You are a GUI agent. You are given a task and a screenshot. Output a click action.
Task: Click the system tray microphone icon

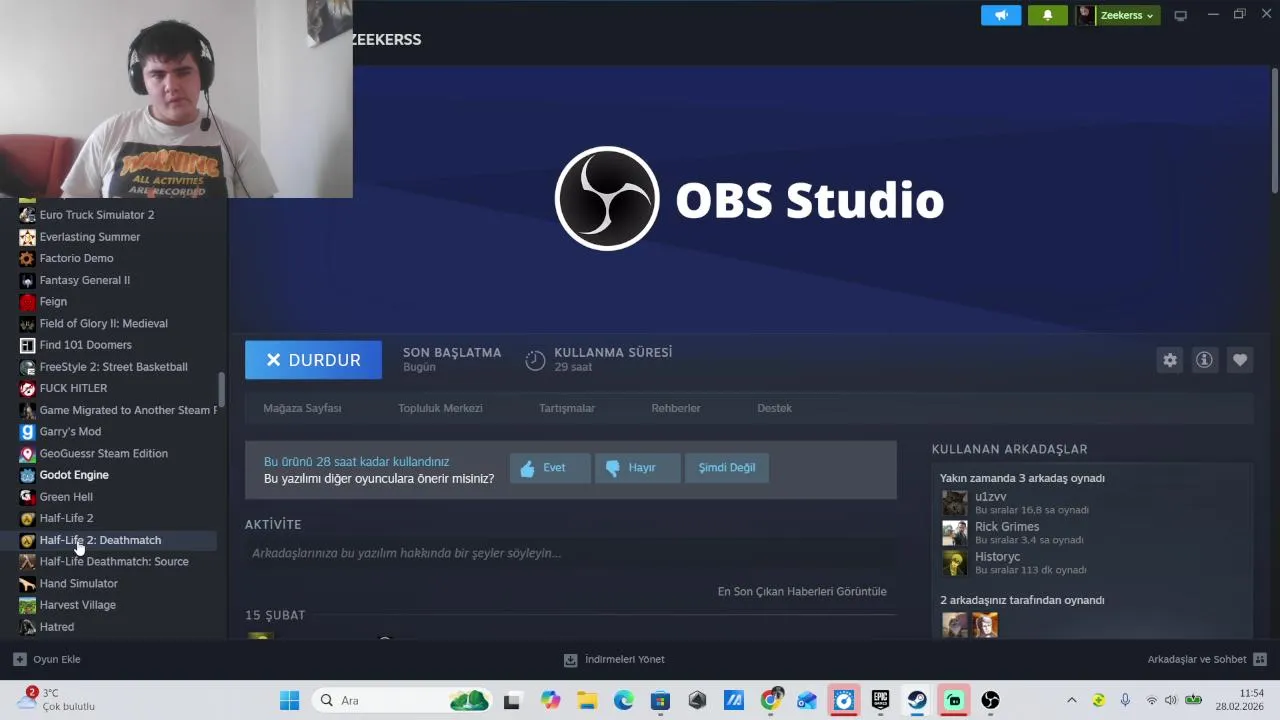[x=1125, y=700]
